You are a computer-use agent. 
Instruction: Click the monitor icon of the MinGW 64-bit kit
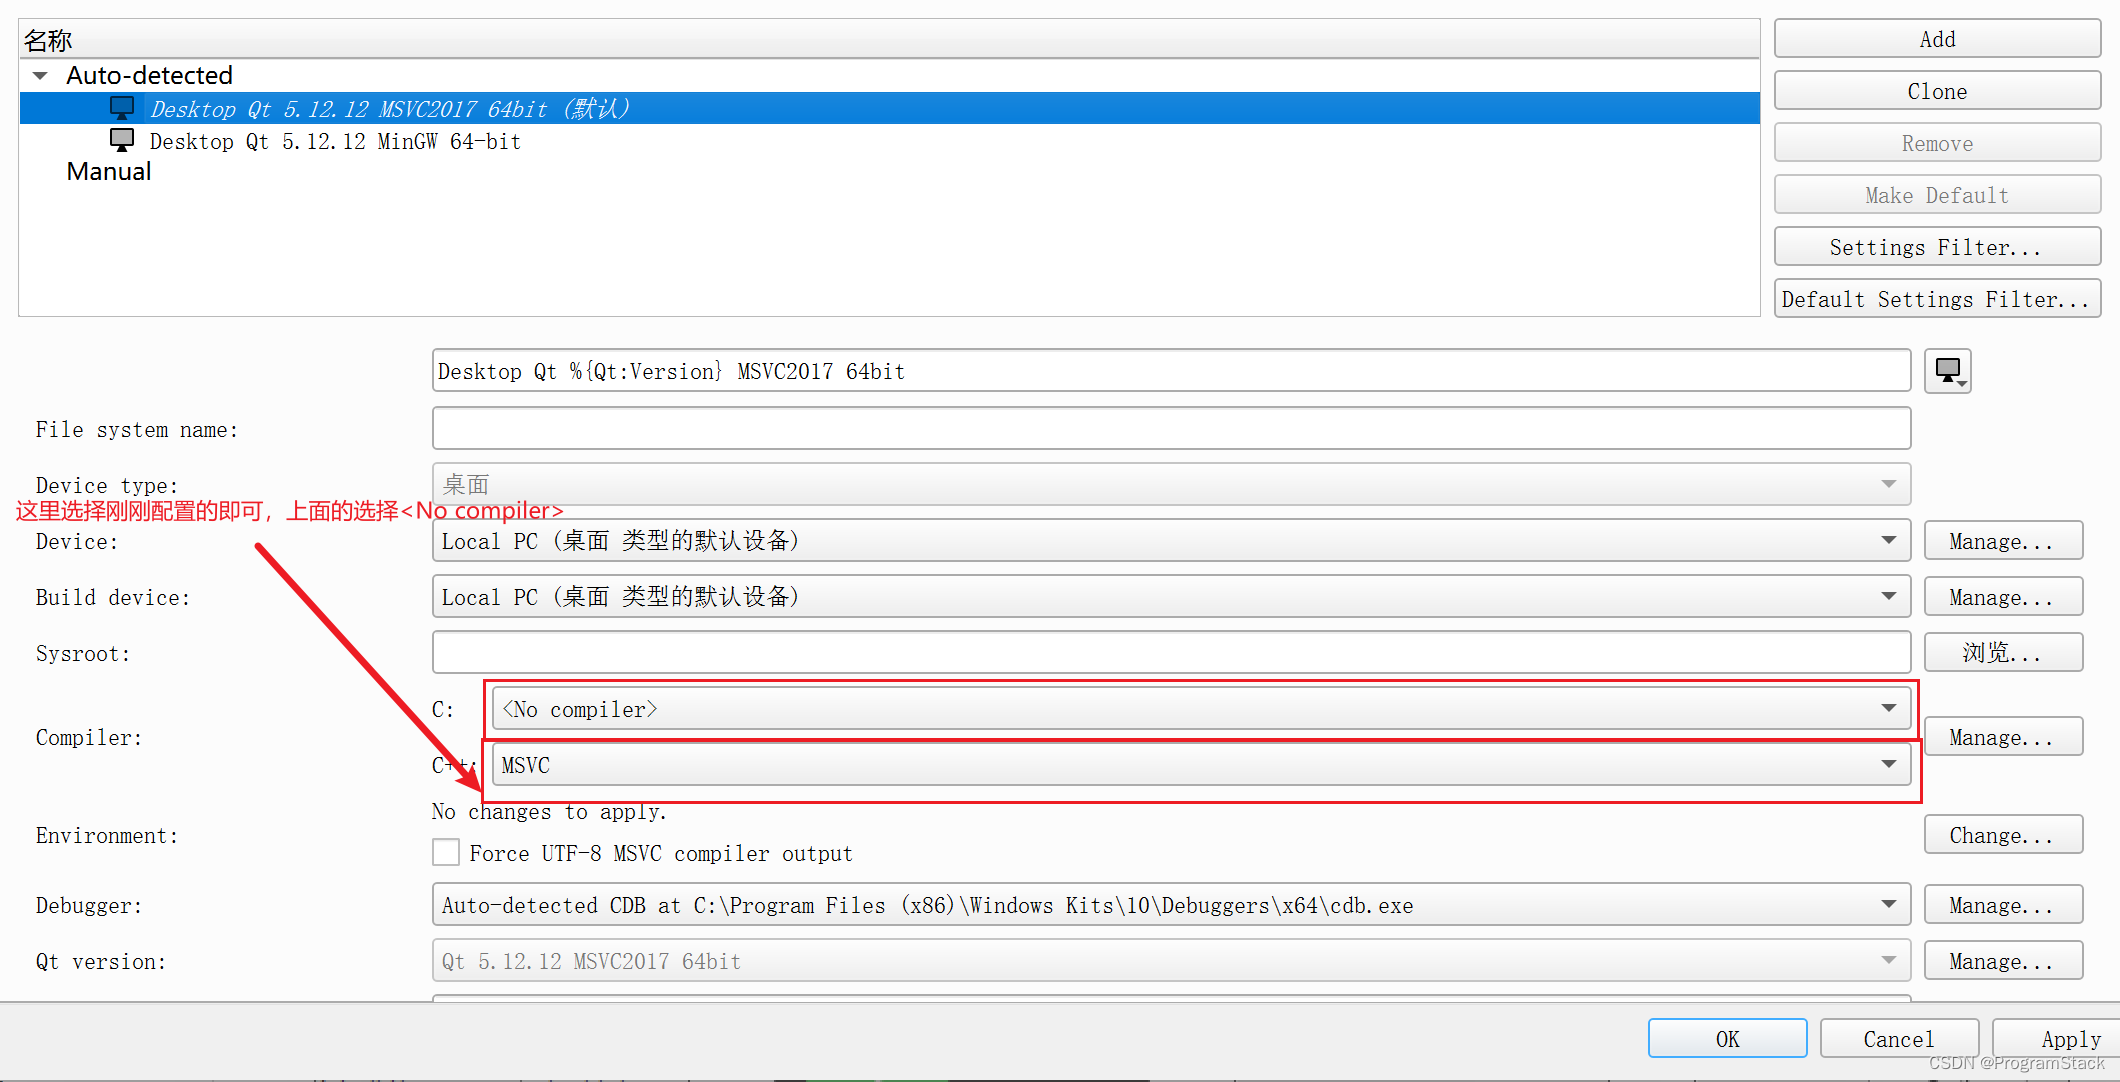click(x=122, y=139)
